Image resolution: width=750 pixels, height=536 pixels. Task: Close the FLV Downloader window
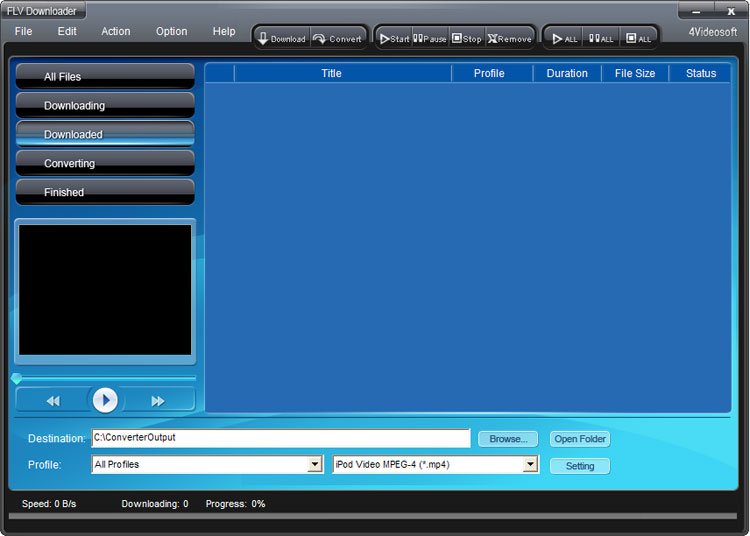pos(731,11)
